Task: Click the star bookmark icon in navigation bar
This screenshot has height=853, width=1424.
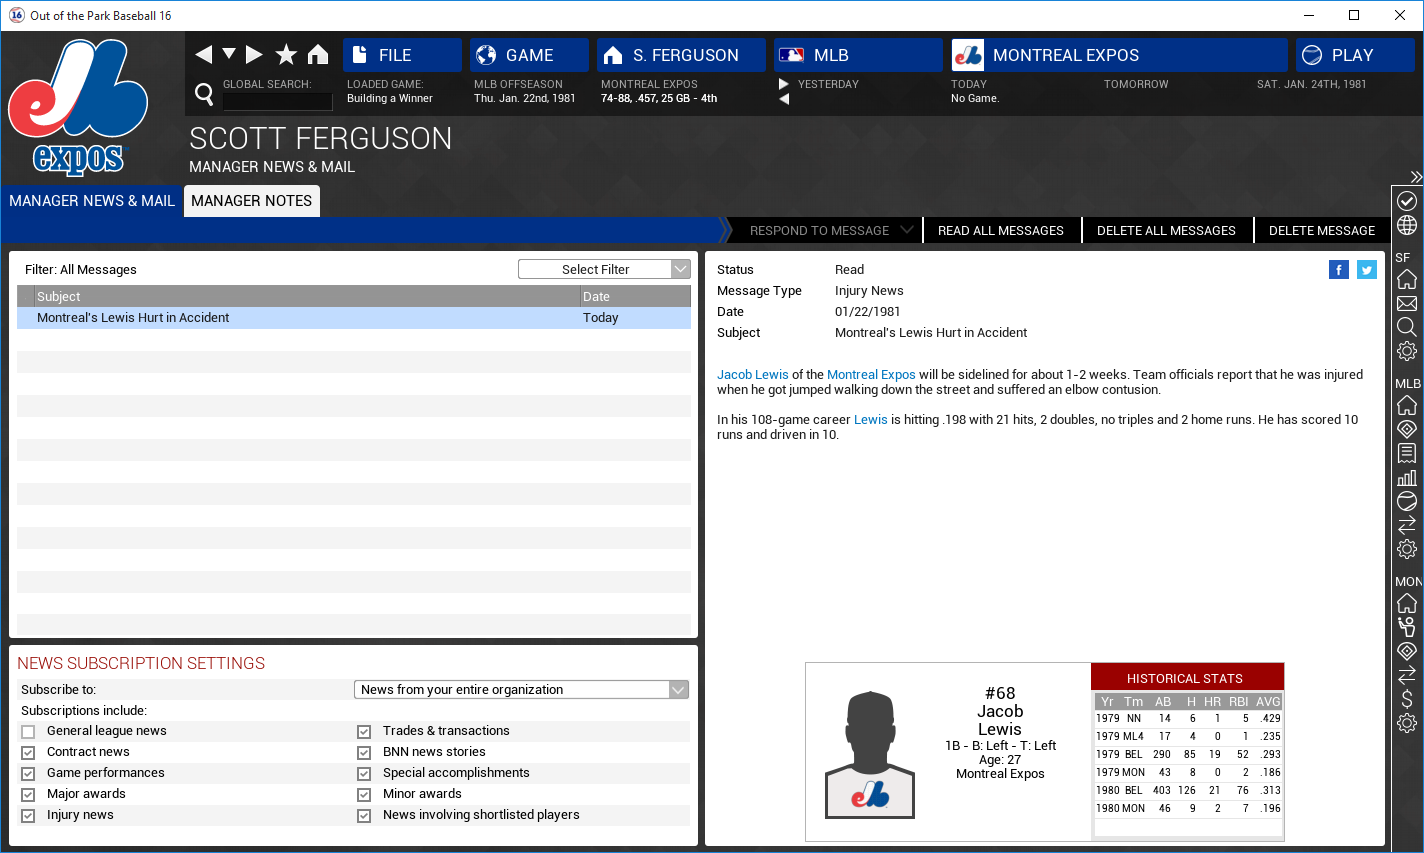Action: 286,55
